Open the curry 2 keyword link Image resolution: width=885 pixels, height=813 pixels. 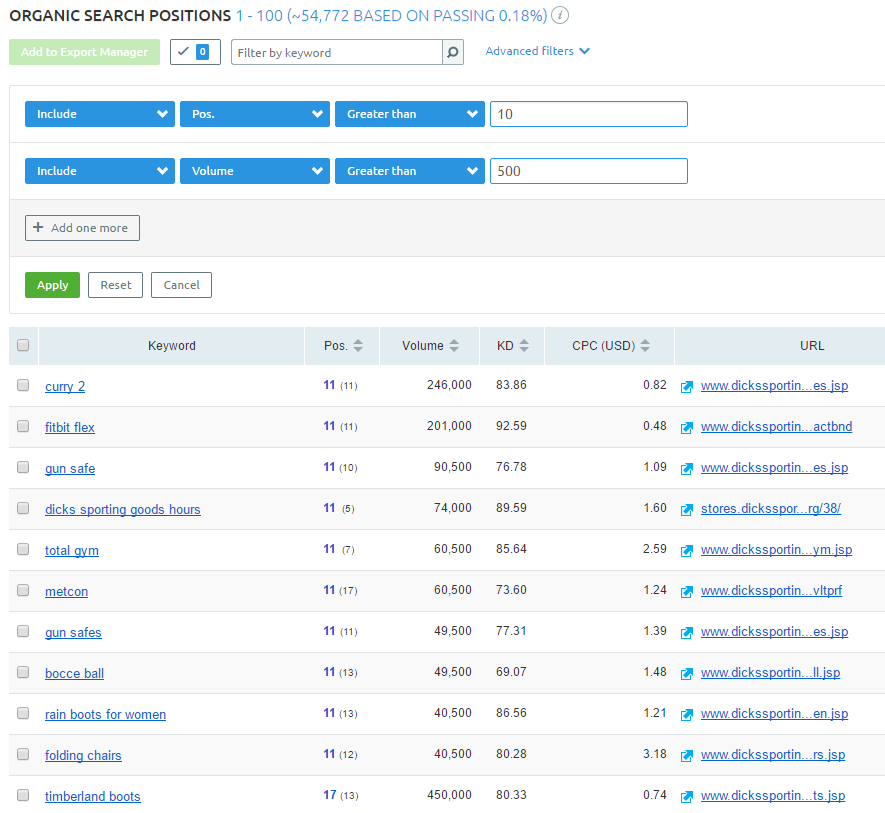[64, 386]
